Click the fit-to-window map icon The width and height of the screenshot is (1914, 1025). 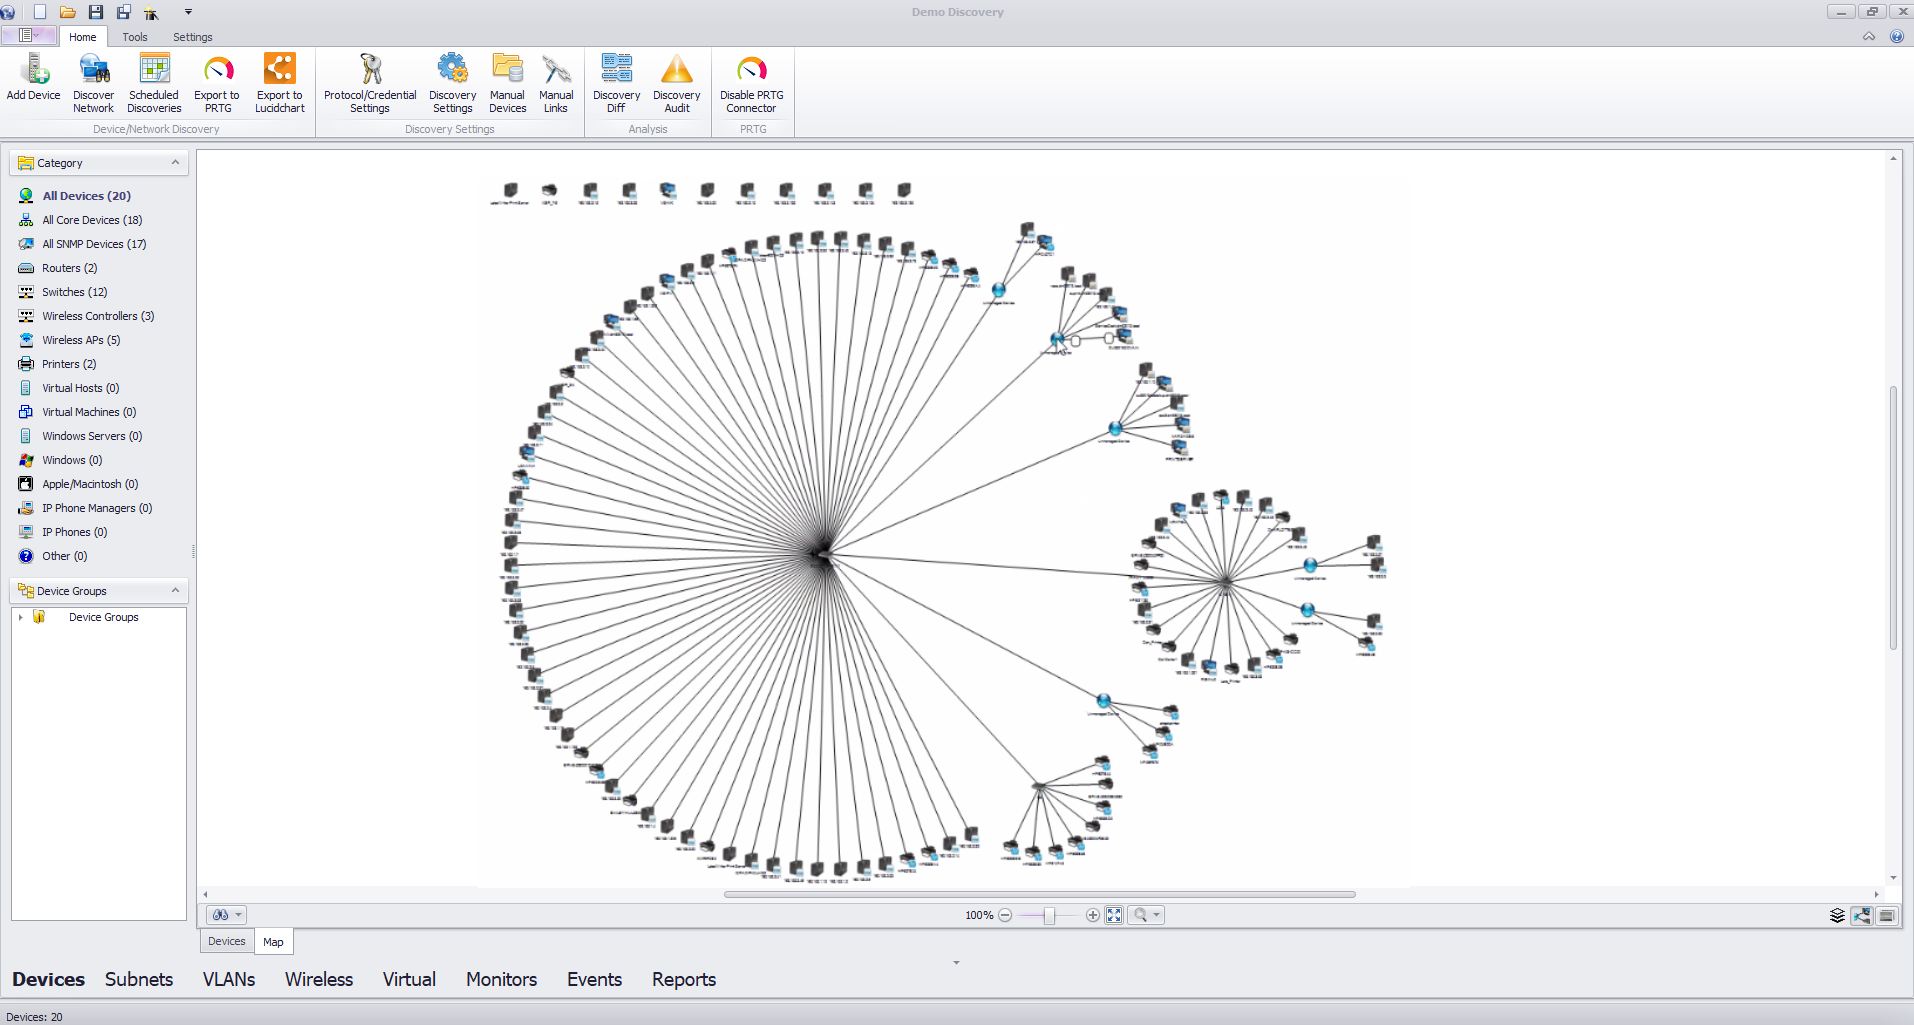click(x=1114, y=915)
